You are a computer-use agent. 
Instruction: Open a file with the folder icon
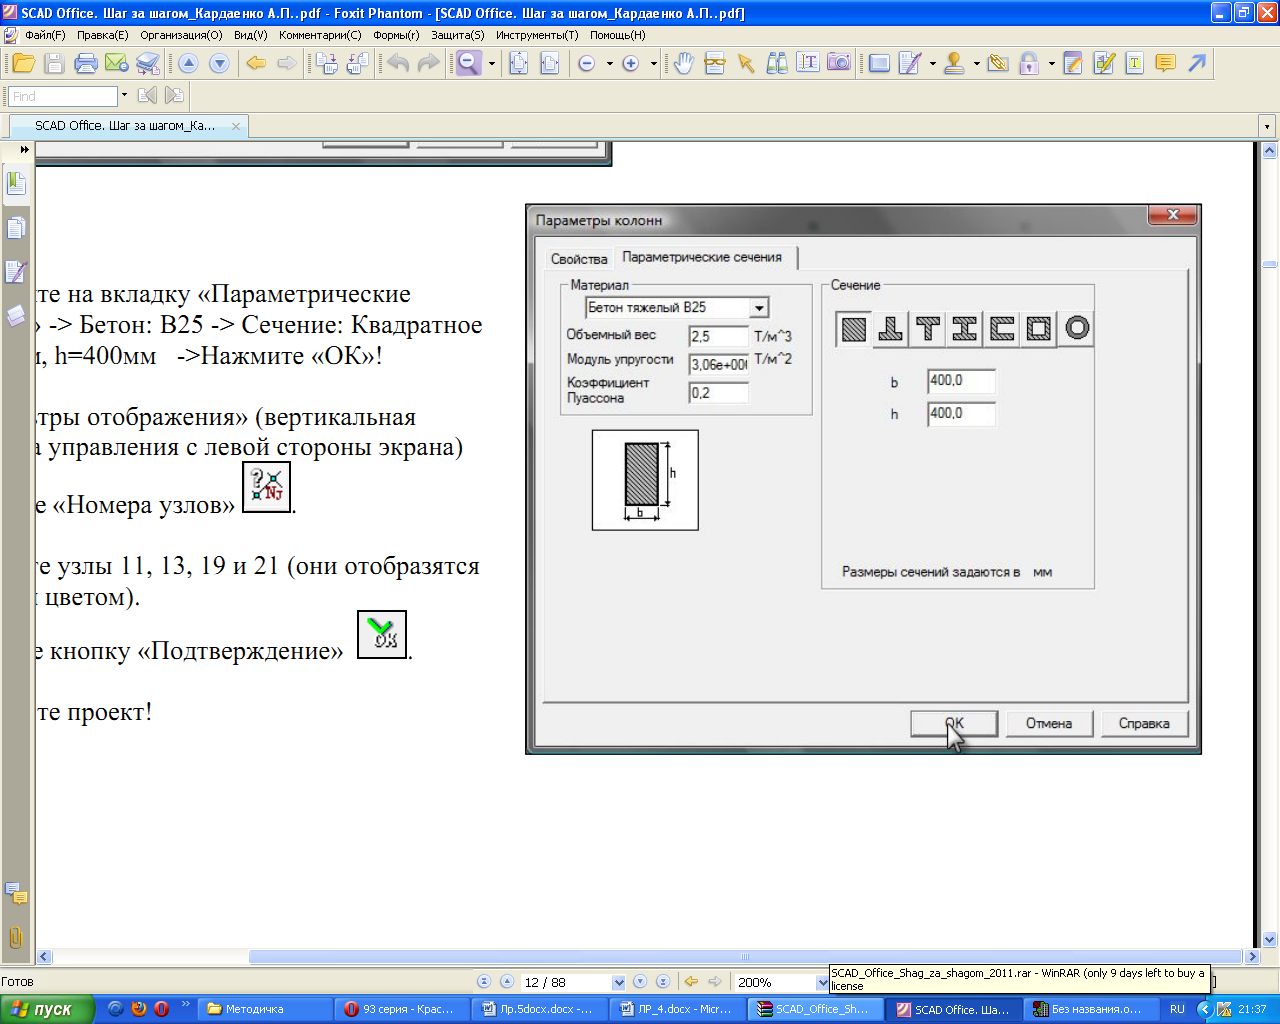pos(24,63)
